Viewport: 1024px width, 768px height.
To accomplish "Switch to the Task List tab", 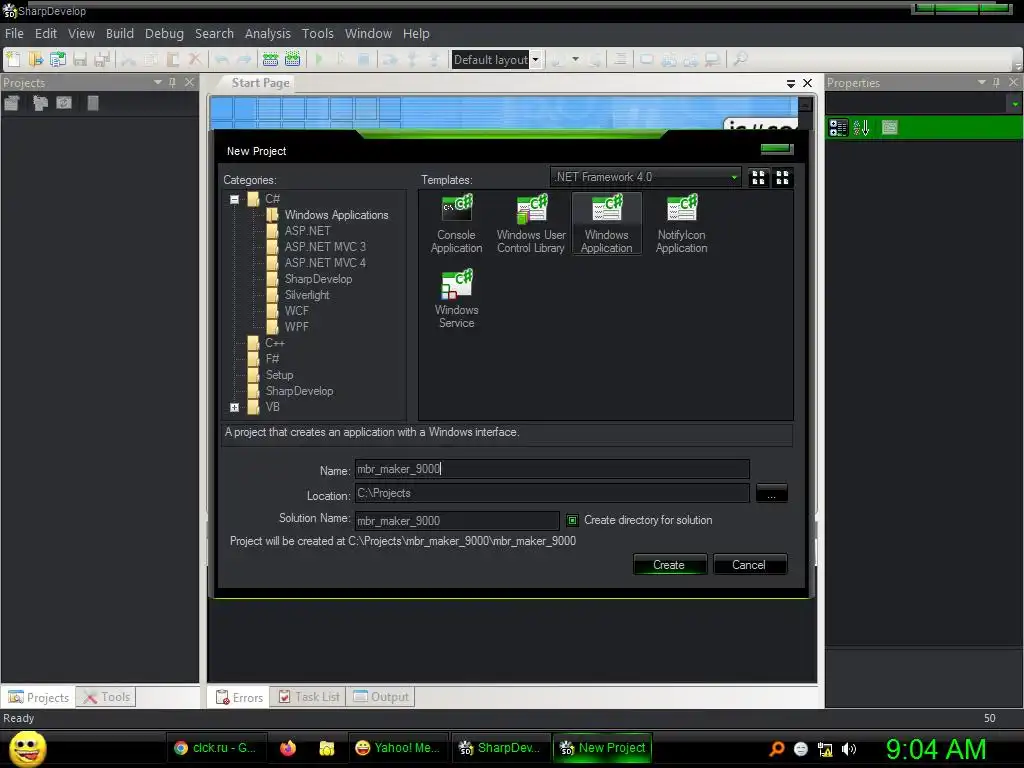I will [x=309, y=697].
